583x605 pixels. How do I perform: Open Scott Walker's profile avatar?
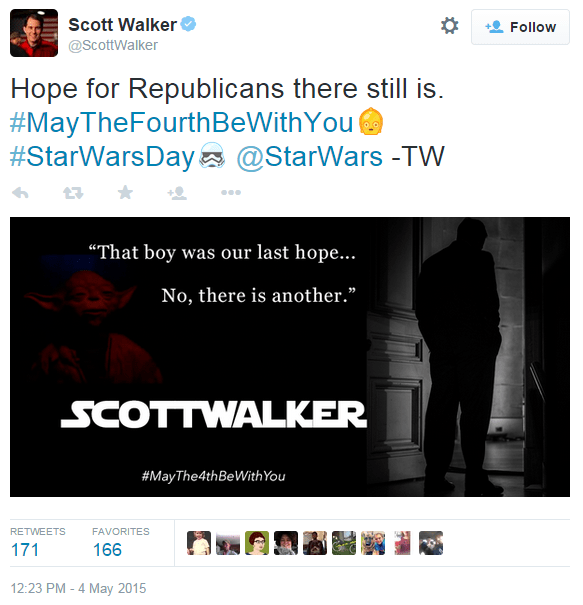point(34,33)
